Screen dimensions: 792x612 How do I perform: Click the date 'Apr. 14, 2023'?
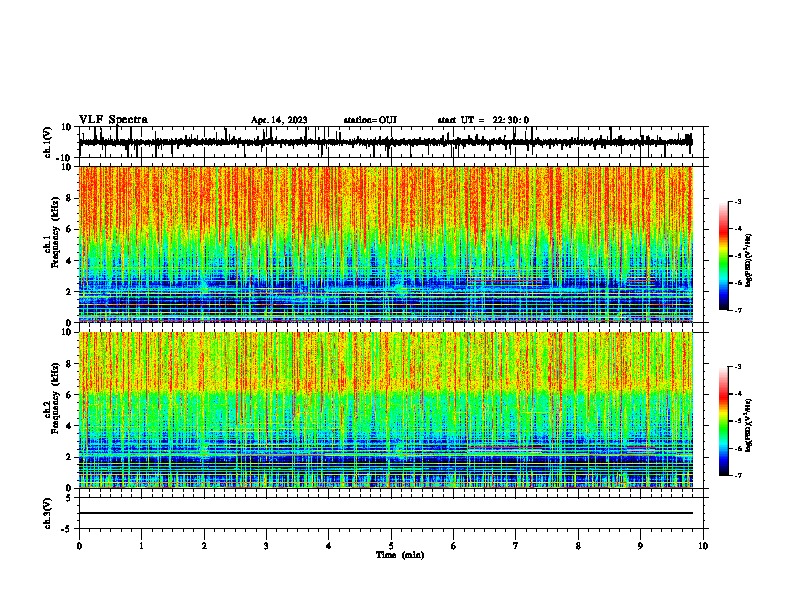pyautogui.click(x=279, y=120)
